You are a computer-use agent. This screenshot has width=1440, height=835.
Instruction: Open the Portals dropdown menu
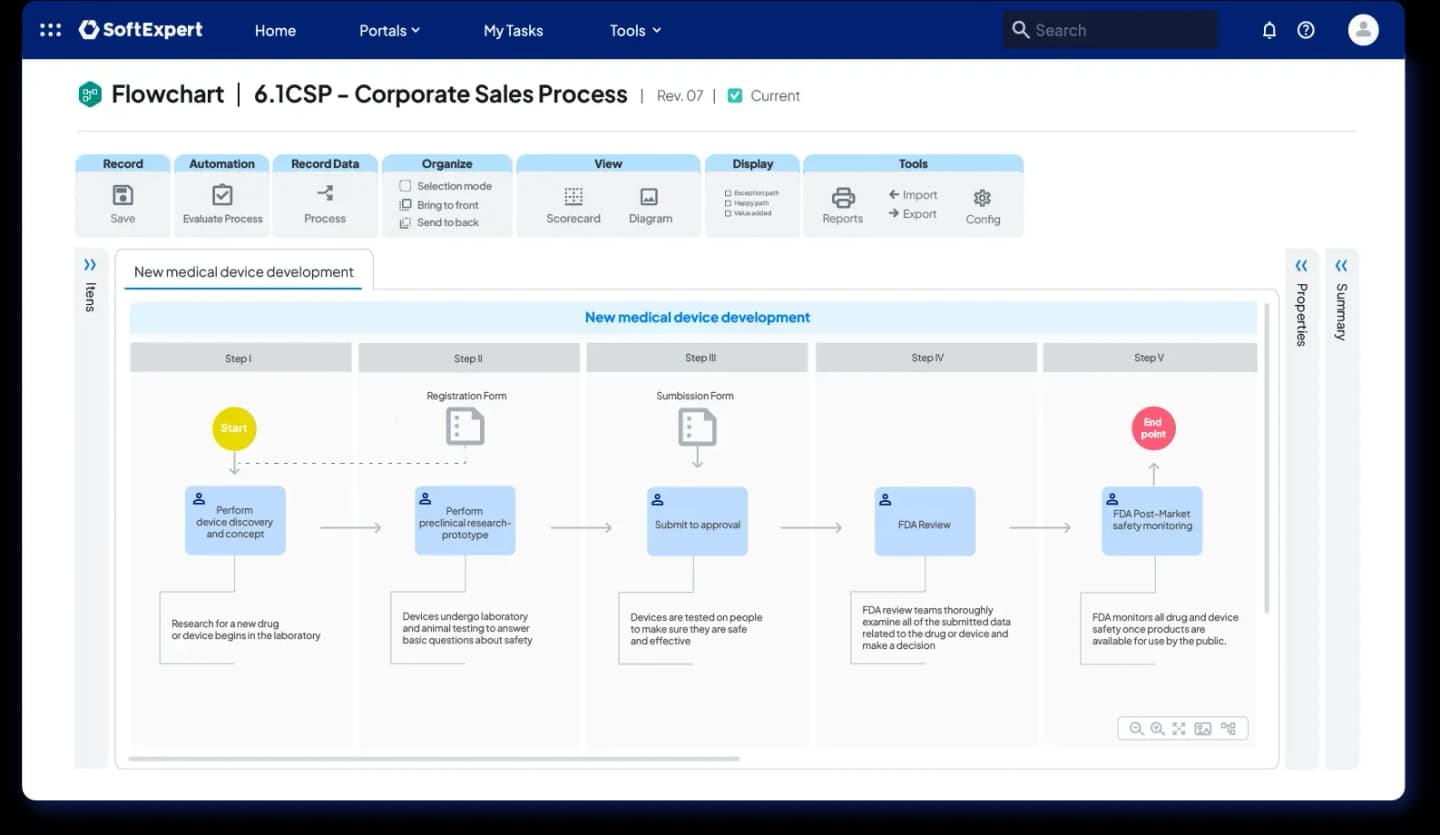[x=389, y=30]
